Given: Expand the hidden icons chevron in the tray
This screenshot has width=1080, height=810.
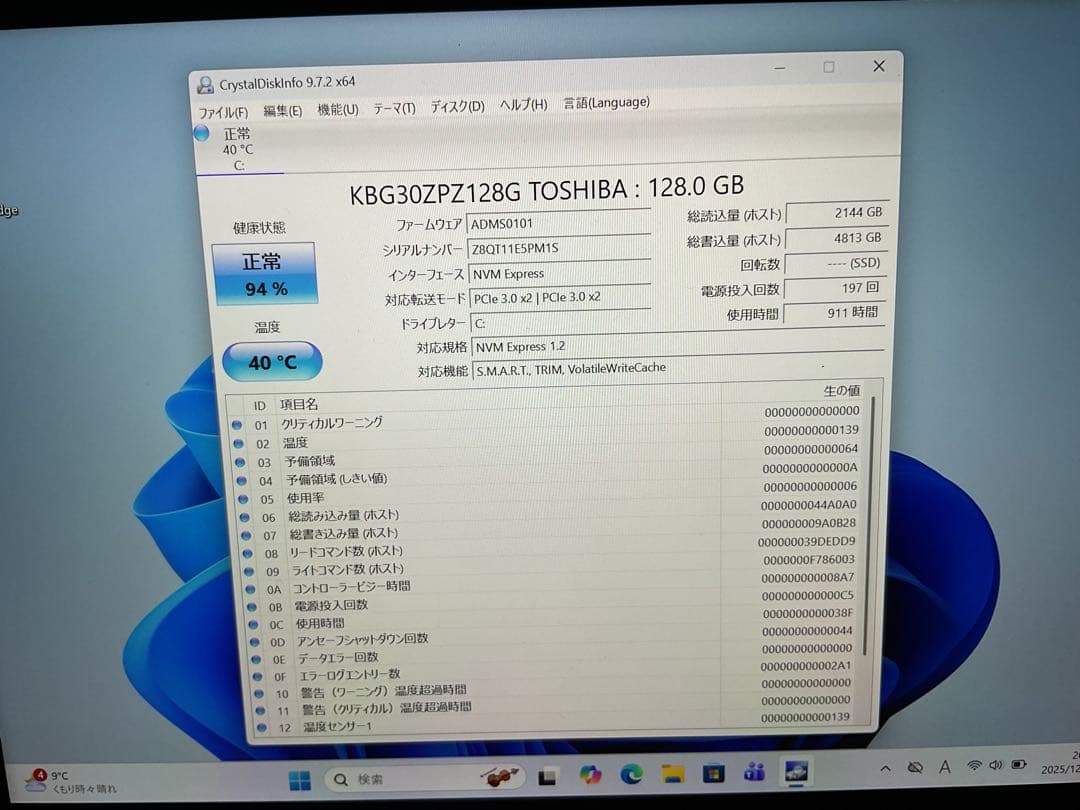Looking at the screenshot, I should [885, 767].
